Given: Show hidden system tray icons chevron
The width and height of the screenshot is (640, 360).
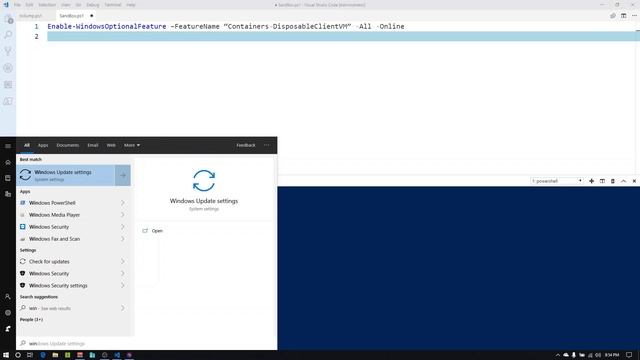Looking at the screenshot, I should click(x=558, y=355).
